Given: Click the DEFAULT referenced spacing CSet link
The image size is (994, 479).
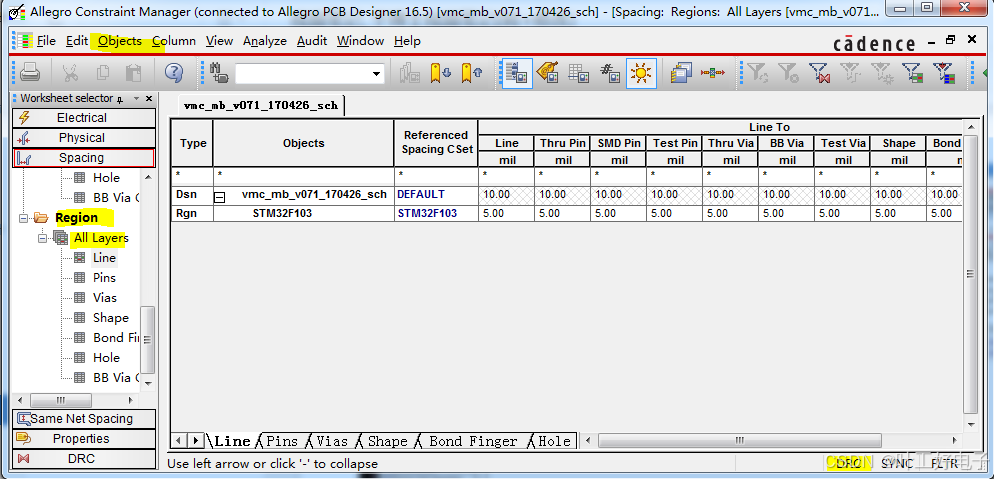Looking at the screenshot, I should tap(421, 195).
